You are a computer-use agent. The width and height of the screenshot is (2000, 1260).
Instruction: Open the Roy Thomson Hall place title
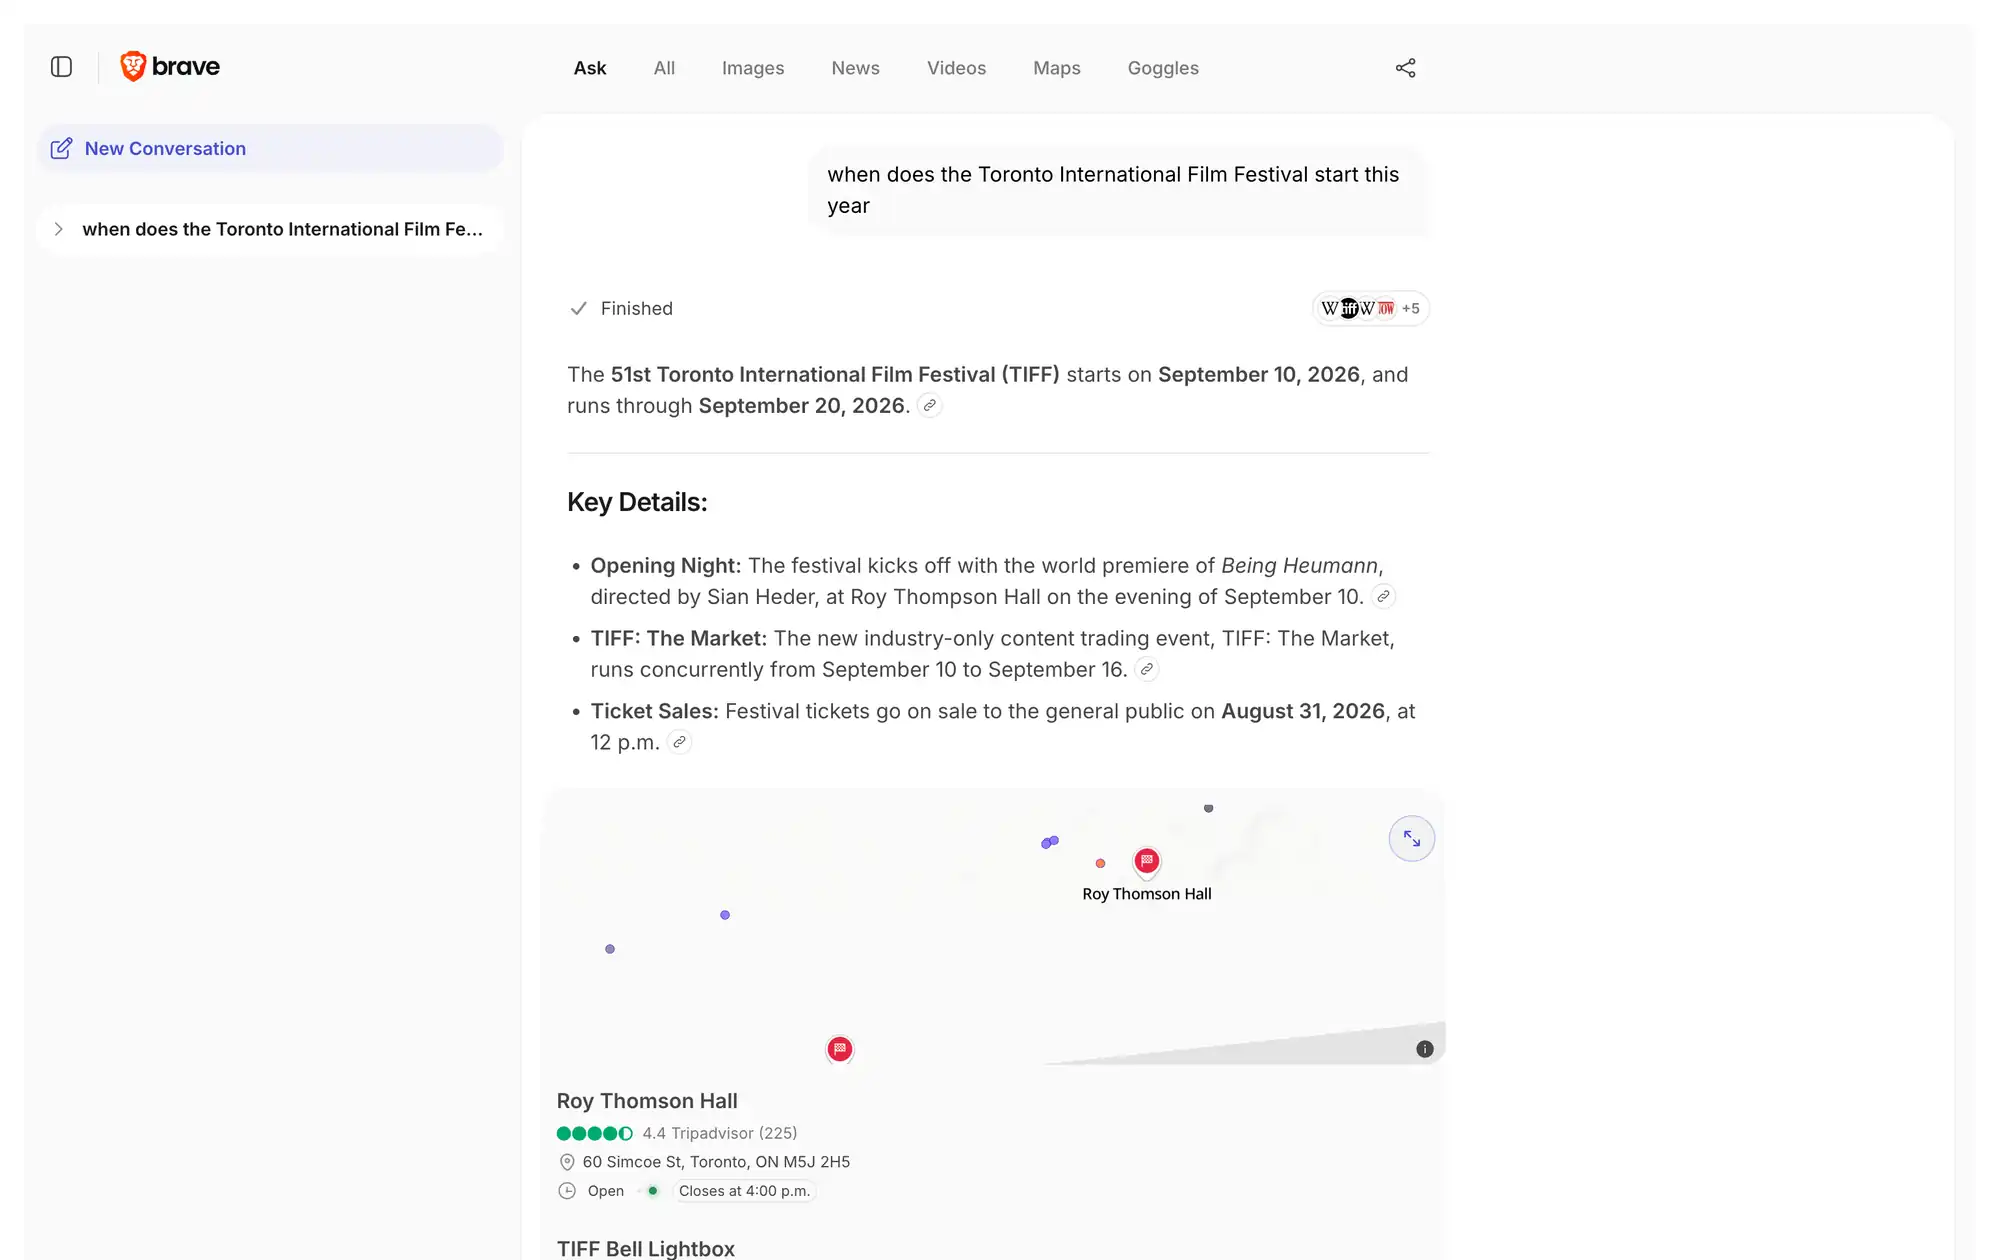point(647,1101)
